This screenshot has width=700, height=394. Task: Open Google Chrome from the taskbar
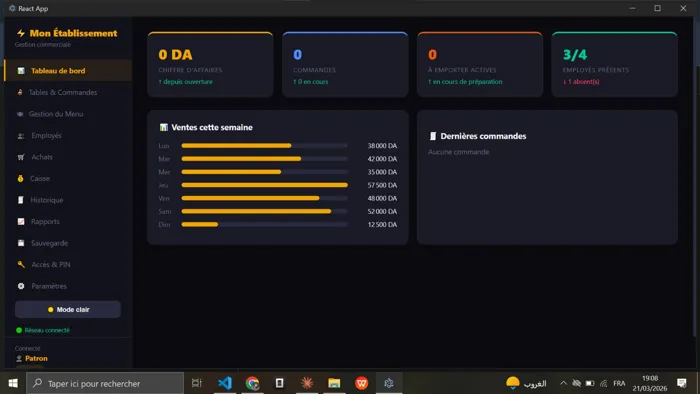coord(252,383)
